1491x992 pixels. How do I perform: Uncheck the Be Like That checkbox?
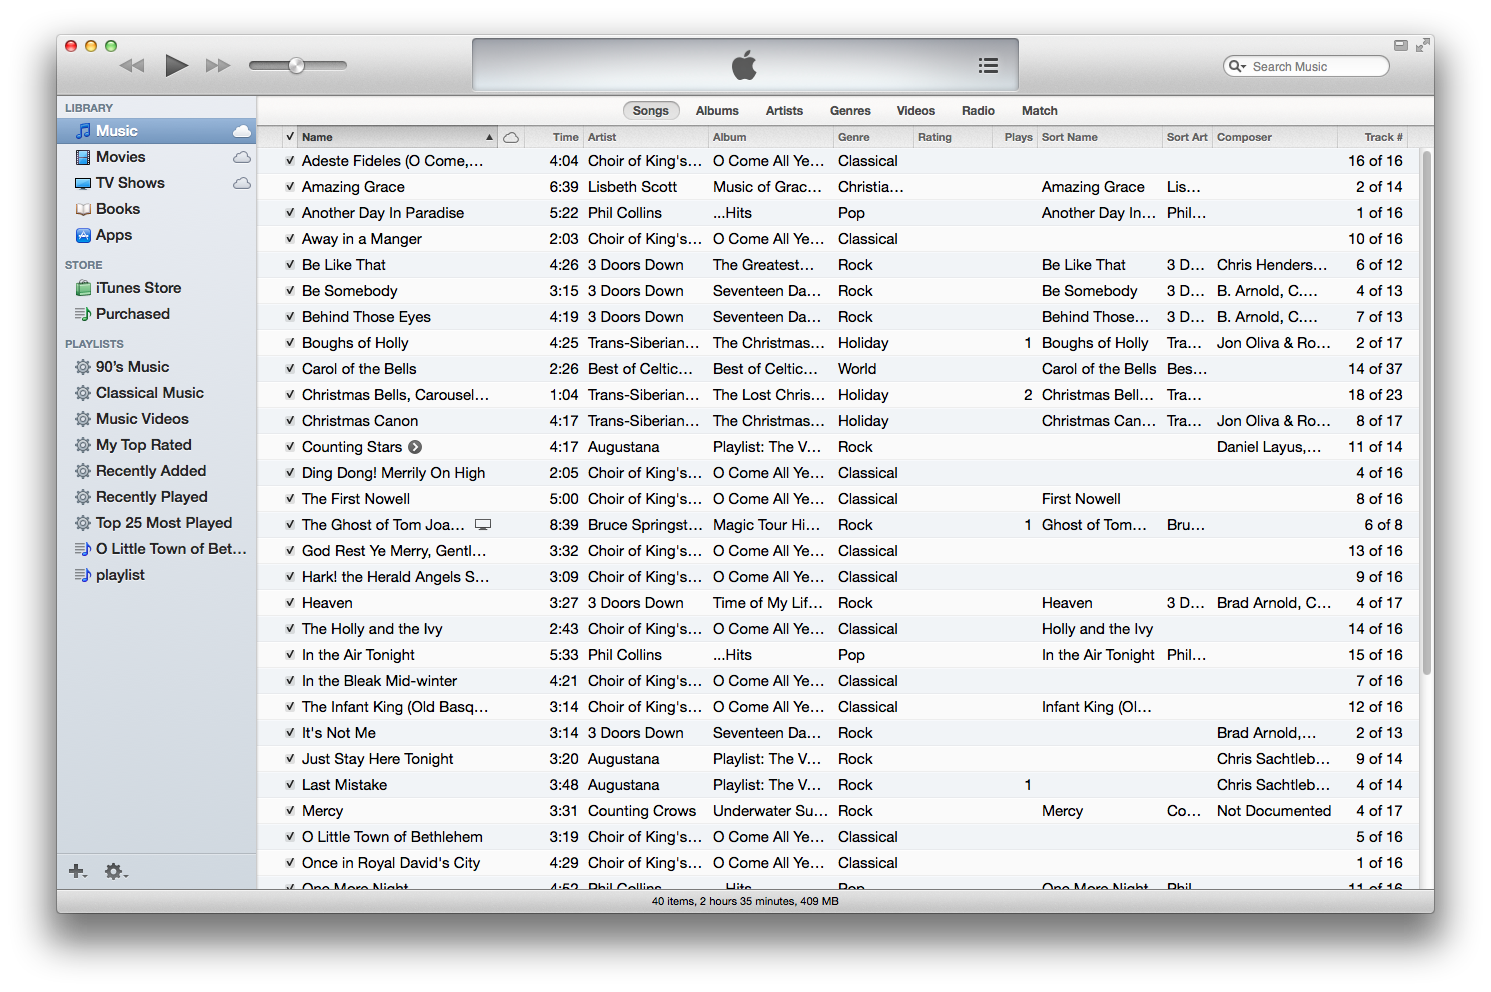point(289,265)
